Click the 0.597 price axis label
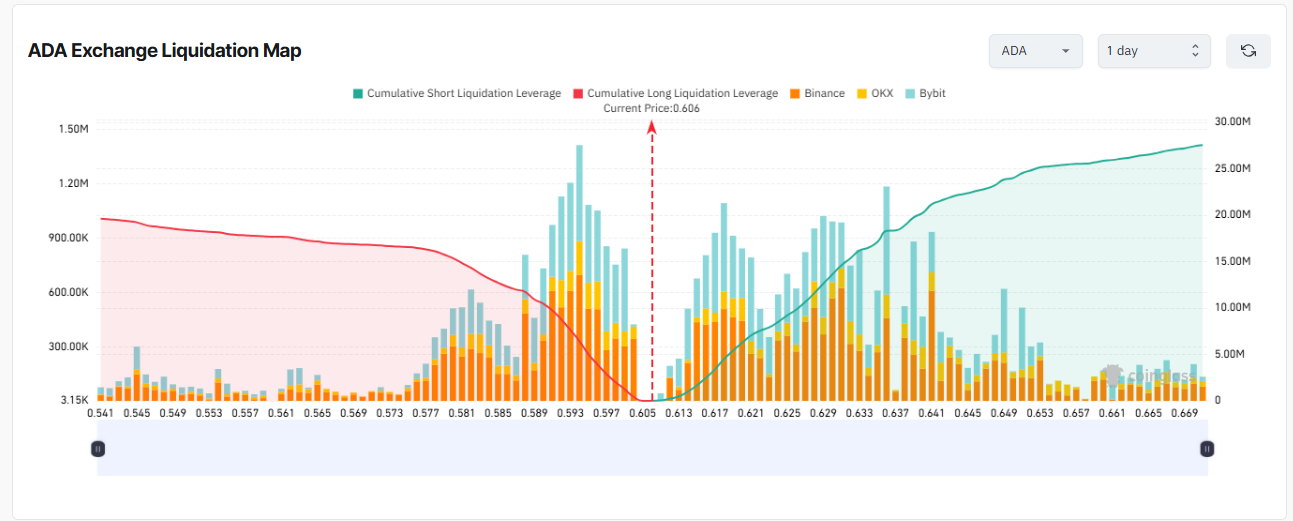The height and width of the screenshot is (521, 1293). coord(606,412)
